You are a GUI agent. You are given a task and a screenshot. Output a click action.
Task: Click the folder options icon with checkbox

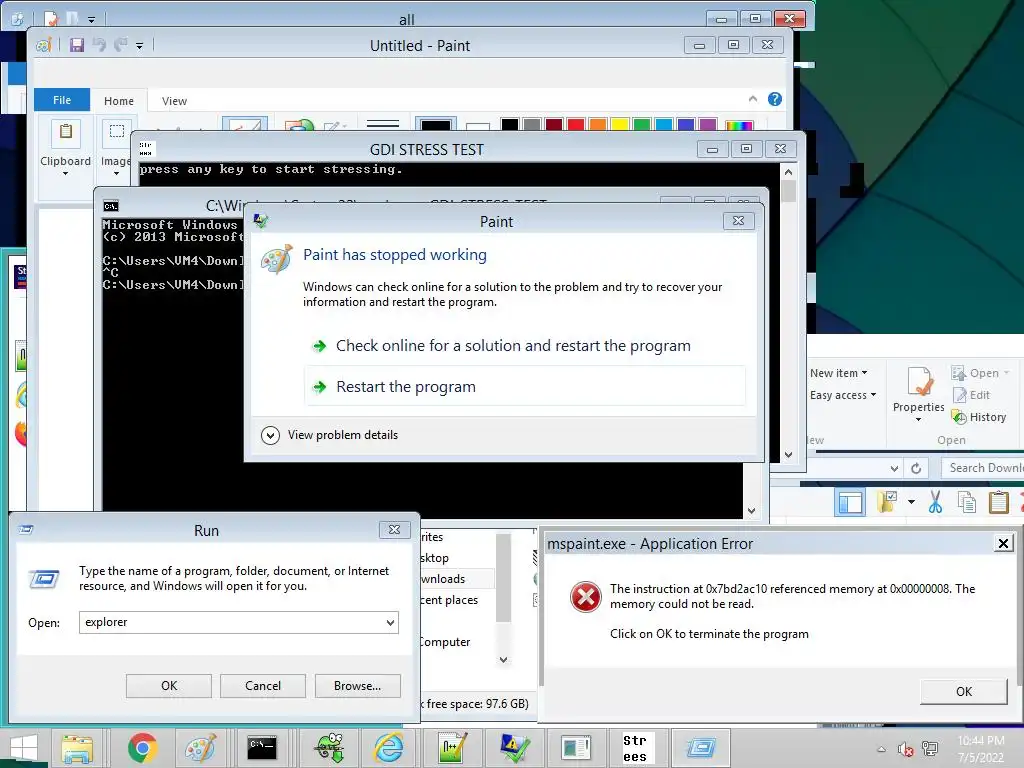(x=887, y=502)
